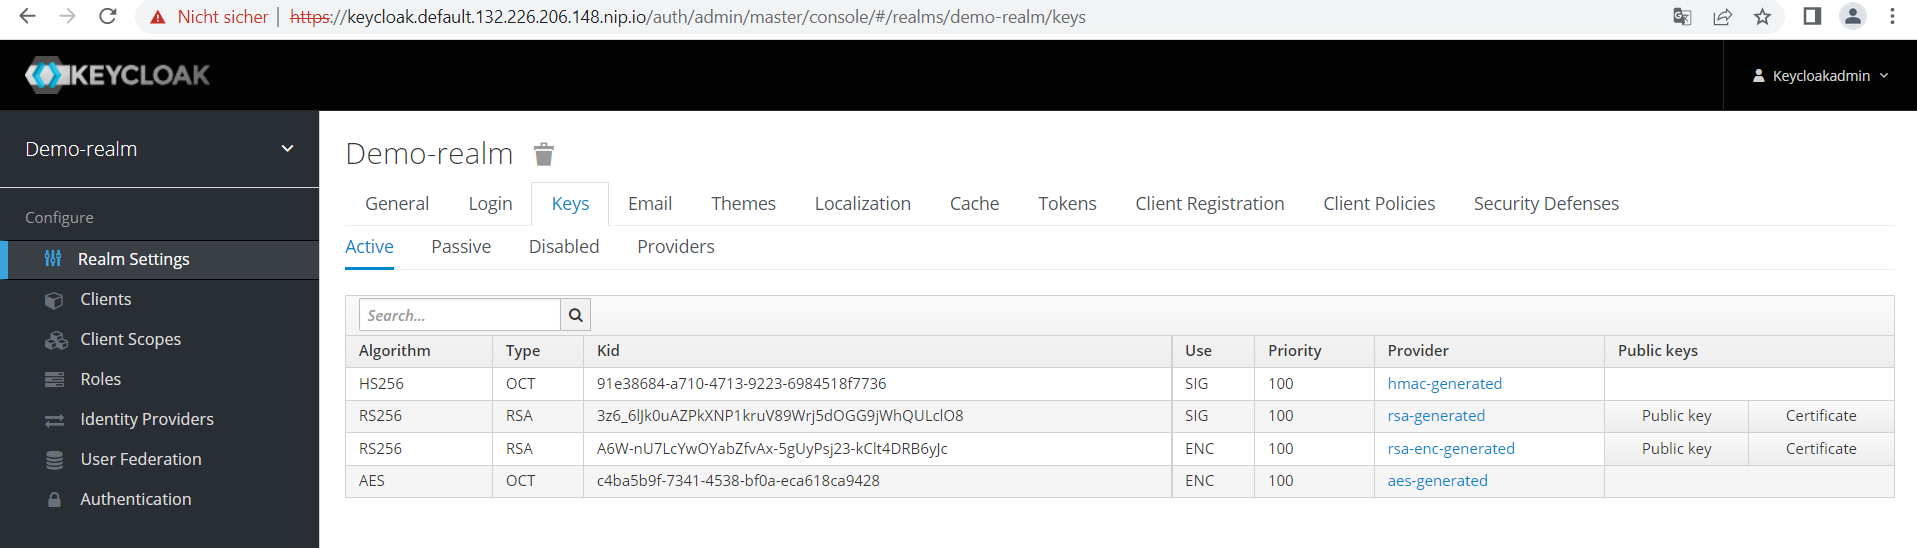Screen dimensions: 1917x548
Task: Go to Identity Providers in sidebar
Action: tap(147, 419)
